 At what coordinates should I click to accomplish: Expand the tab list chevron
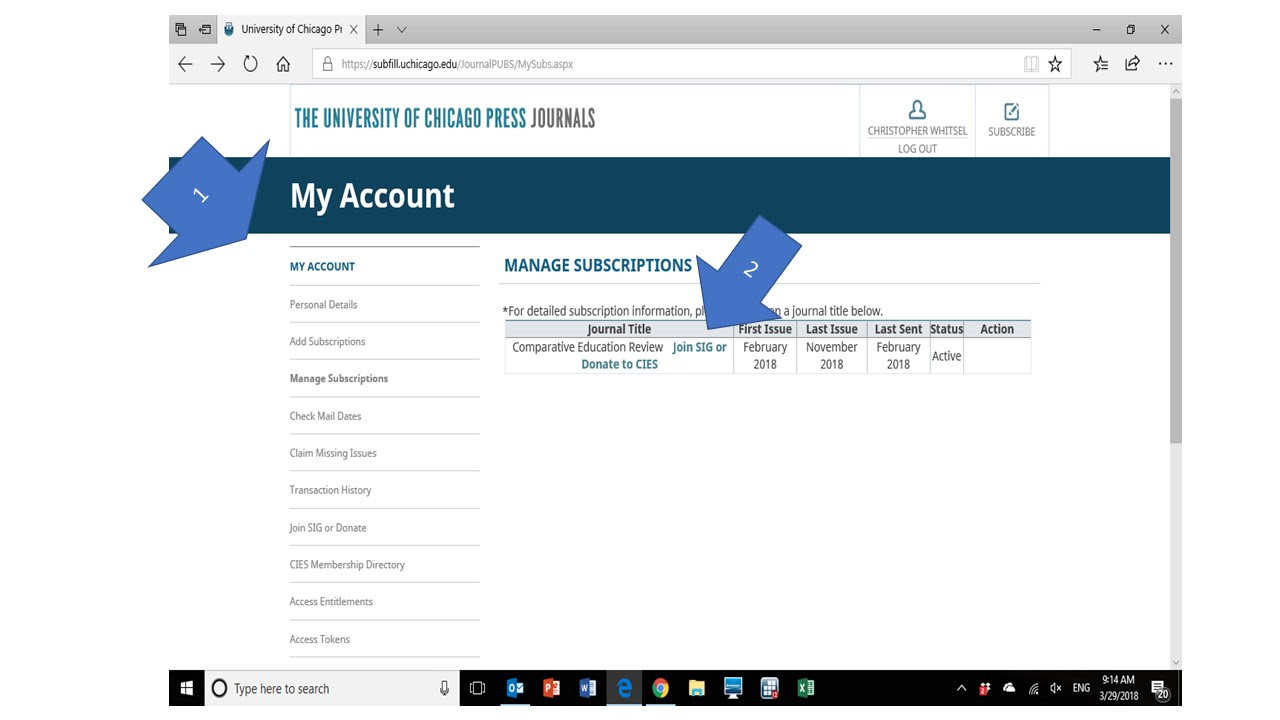coord(402,30)
